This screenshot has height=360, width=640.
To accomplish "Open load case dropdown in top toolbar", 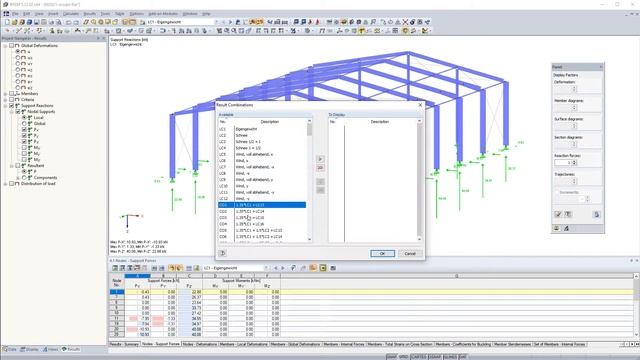I will [216, 22].
